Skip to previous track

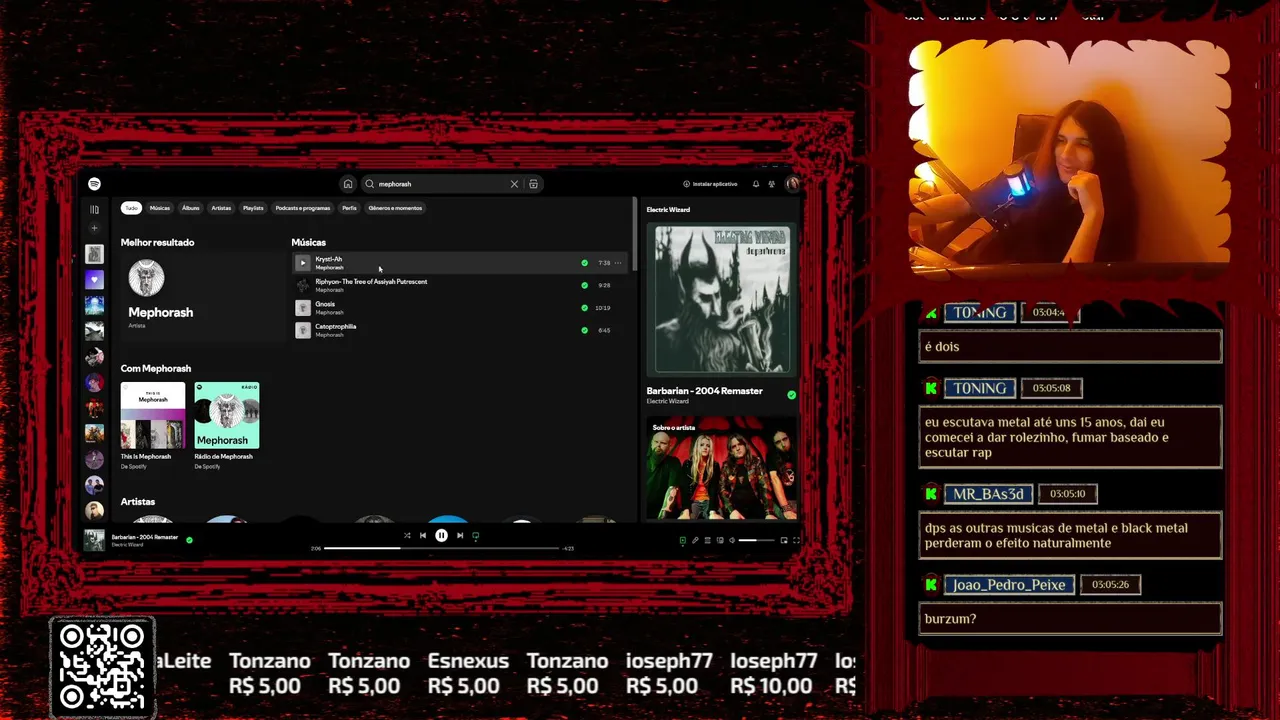coord(423,536)
